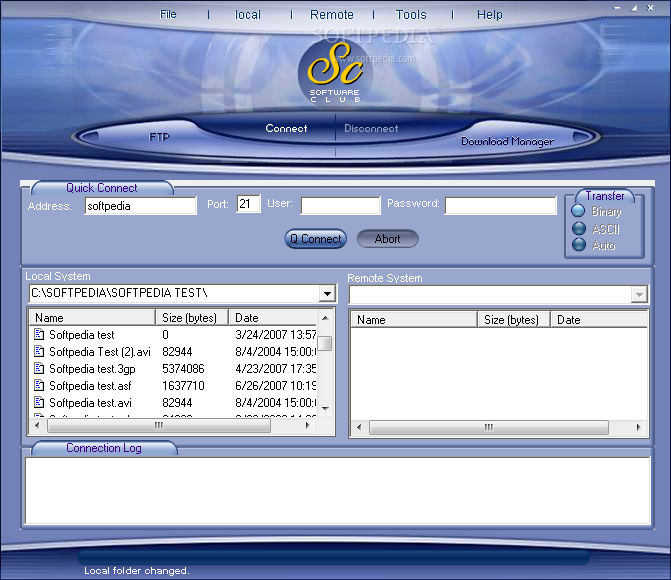Click local list scroll down arrow
The image size is (671, 580).
325,409
